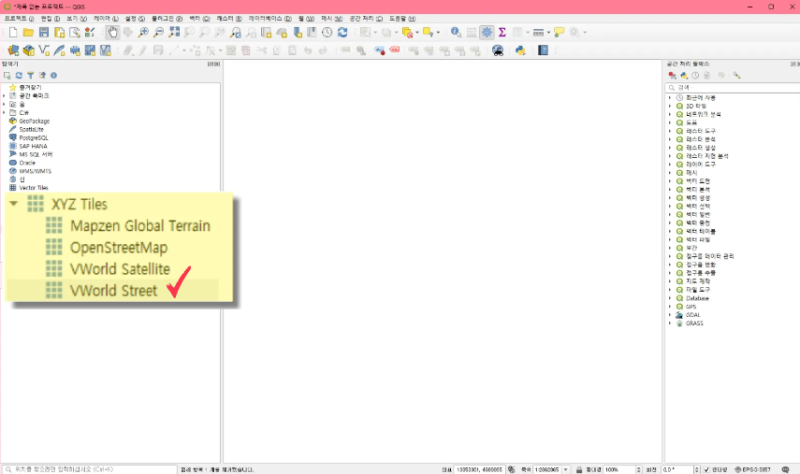Open the 레이어 (Layer) menu
The width and height of the screenshot is (800, 474).
pyautogui.click(x=106, y=18)
